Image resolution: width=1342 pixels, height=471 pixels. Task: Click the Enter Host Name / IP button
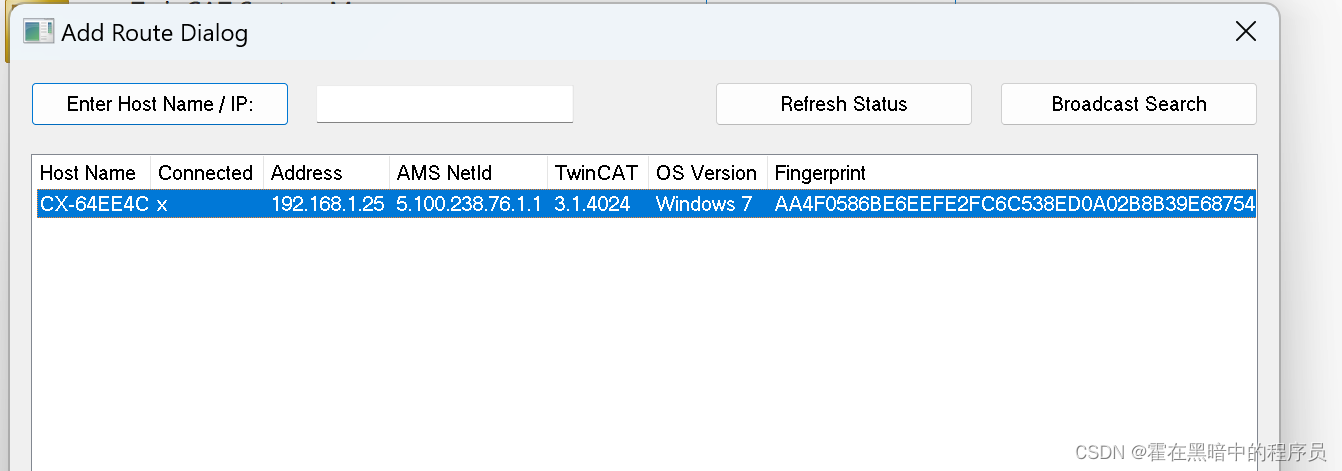click(160, 104)
